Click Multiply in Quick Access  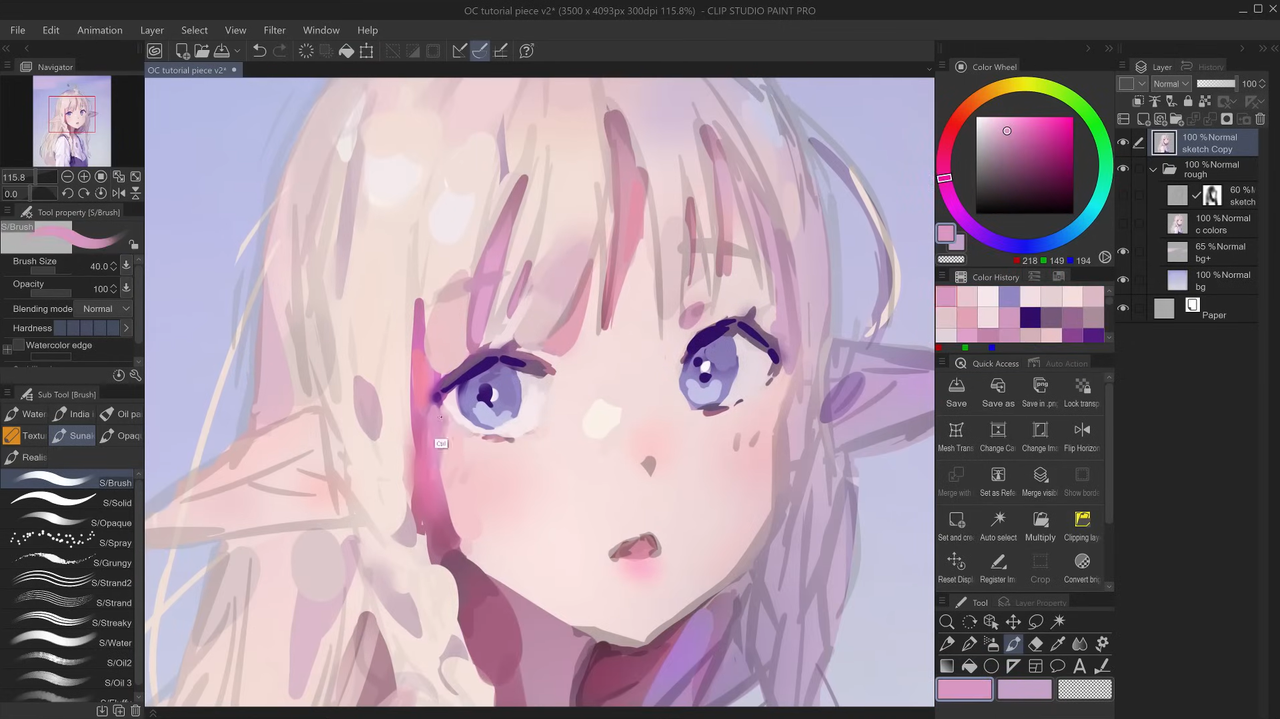coord(1040,526)
